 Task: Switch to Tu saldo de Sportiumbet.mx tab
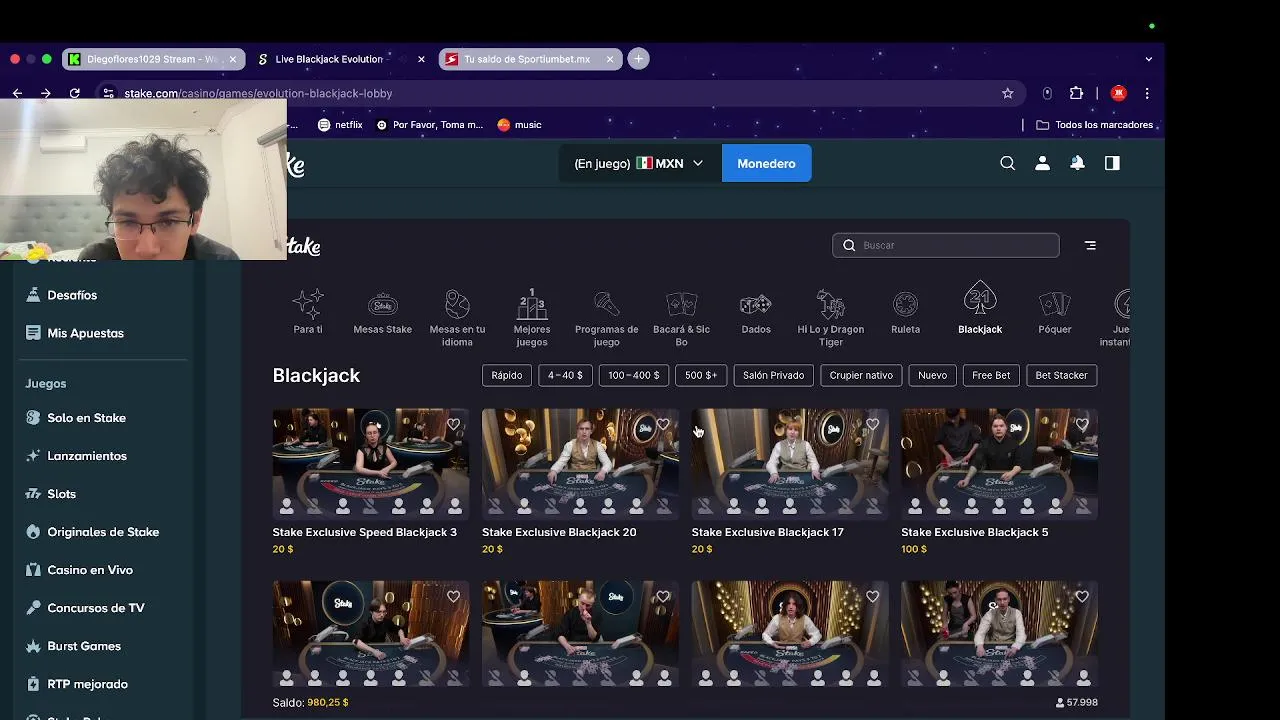click(x=529, y=59)
